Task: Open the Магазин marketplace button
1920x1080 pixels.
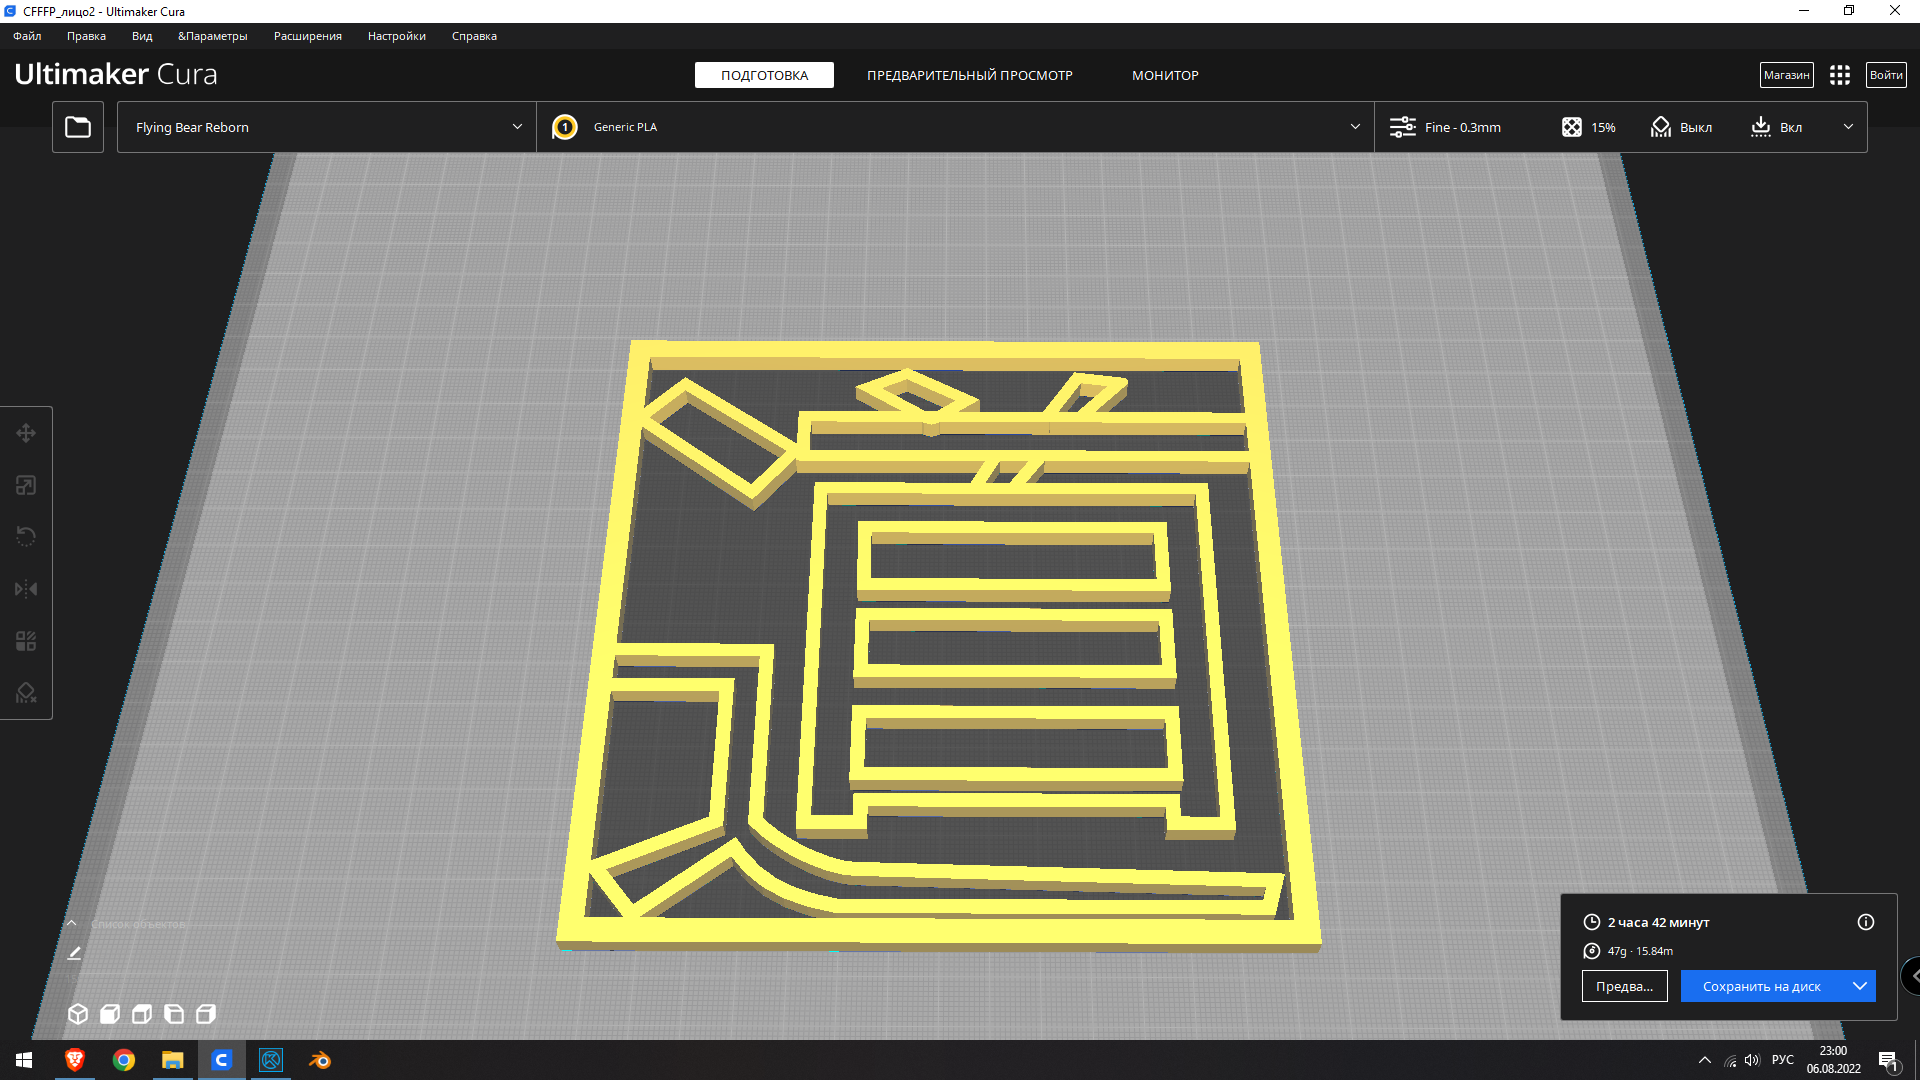Action: click(1786, 75)
